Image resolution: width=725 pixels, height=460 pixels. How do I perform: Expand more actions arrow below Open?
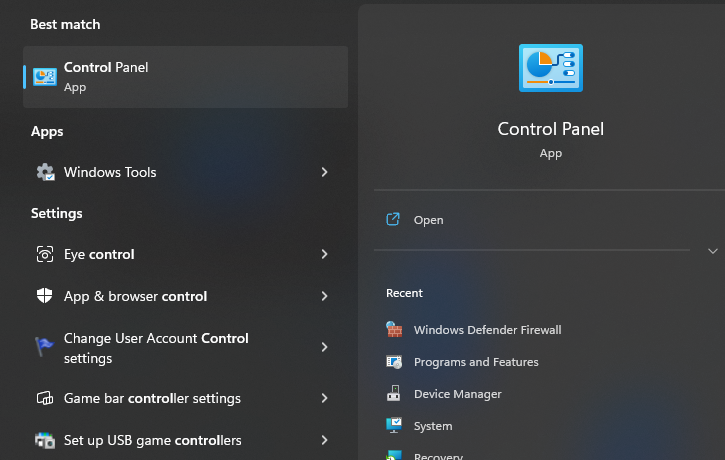(713, 251)
